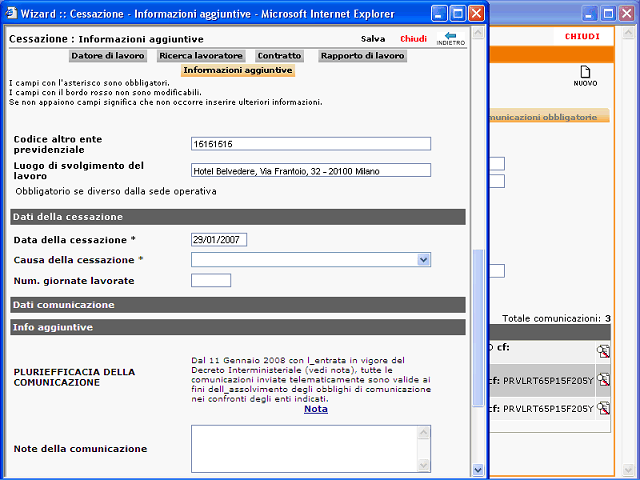Open first communication row's magnifier icon
The height and width of the screenshot is (480, 640).
603,351
